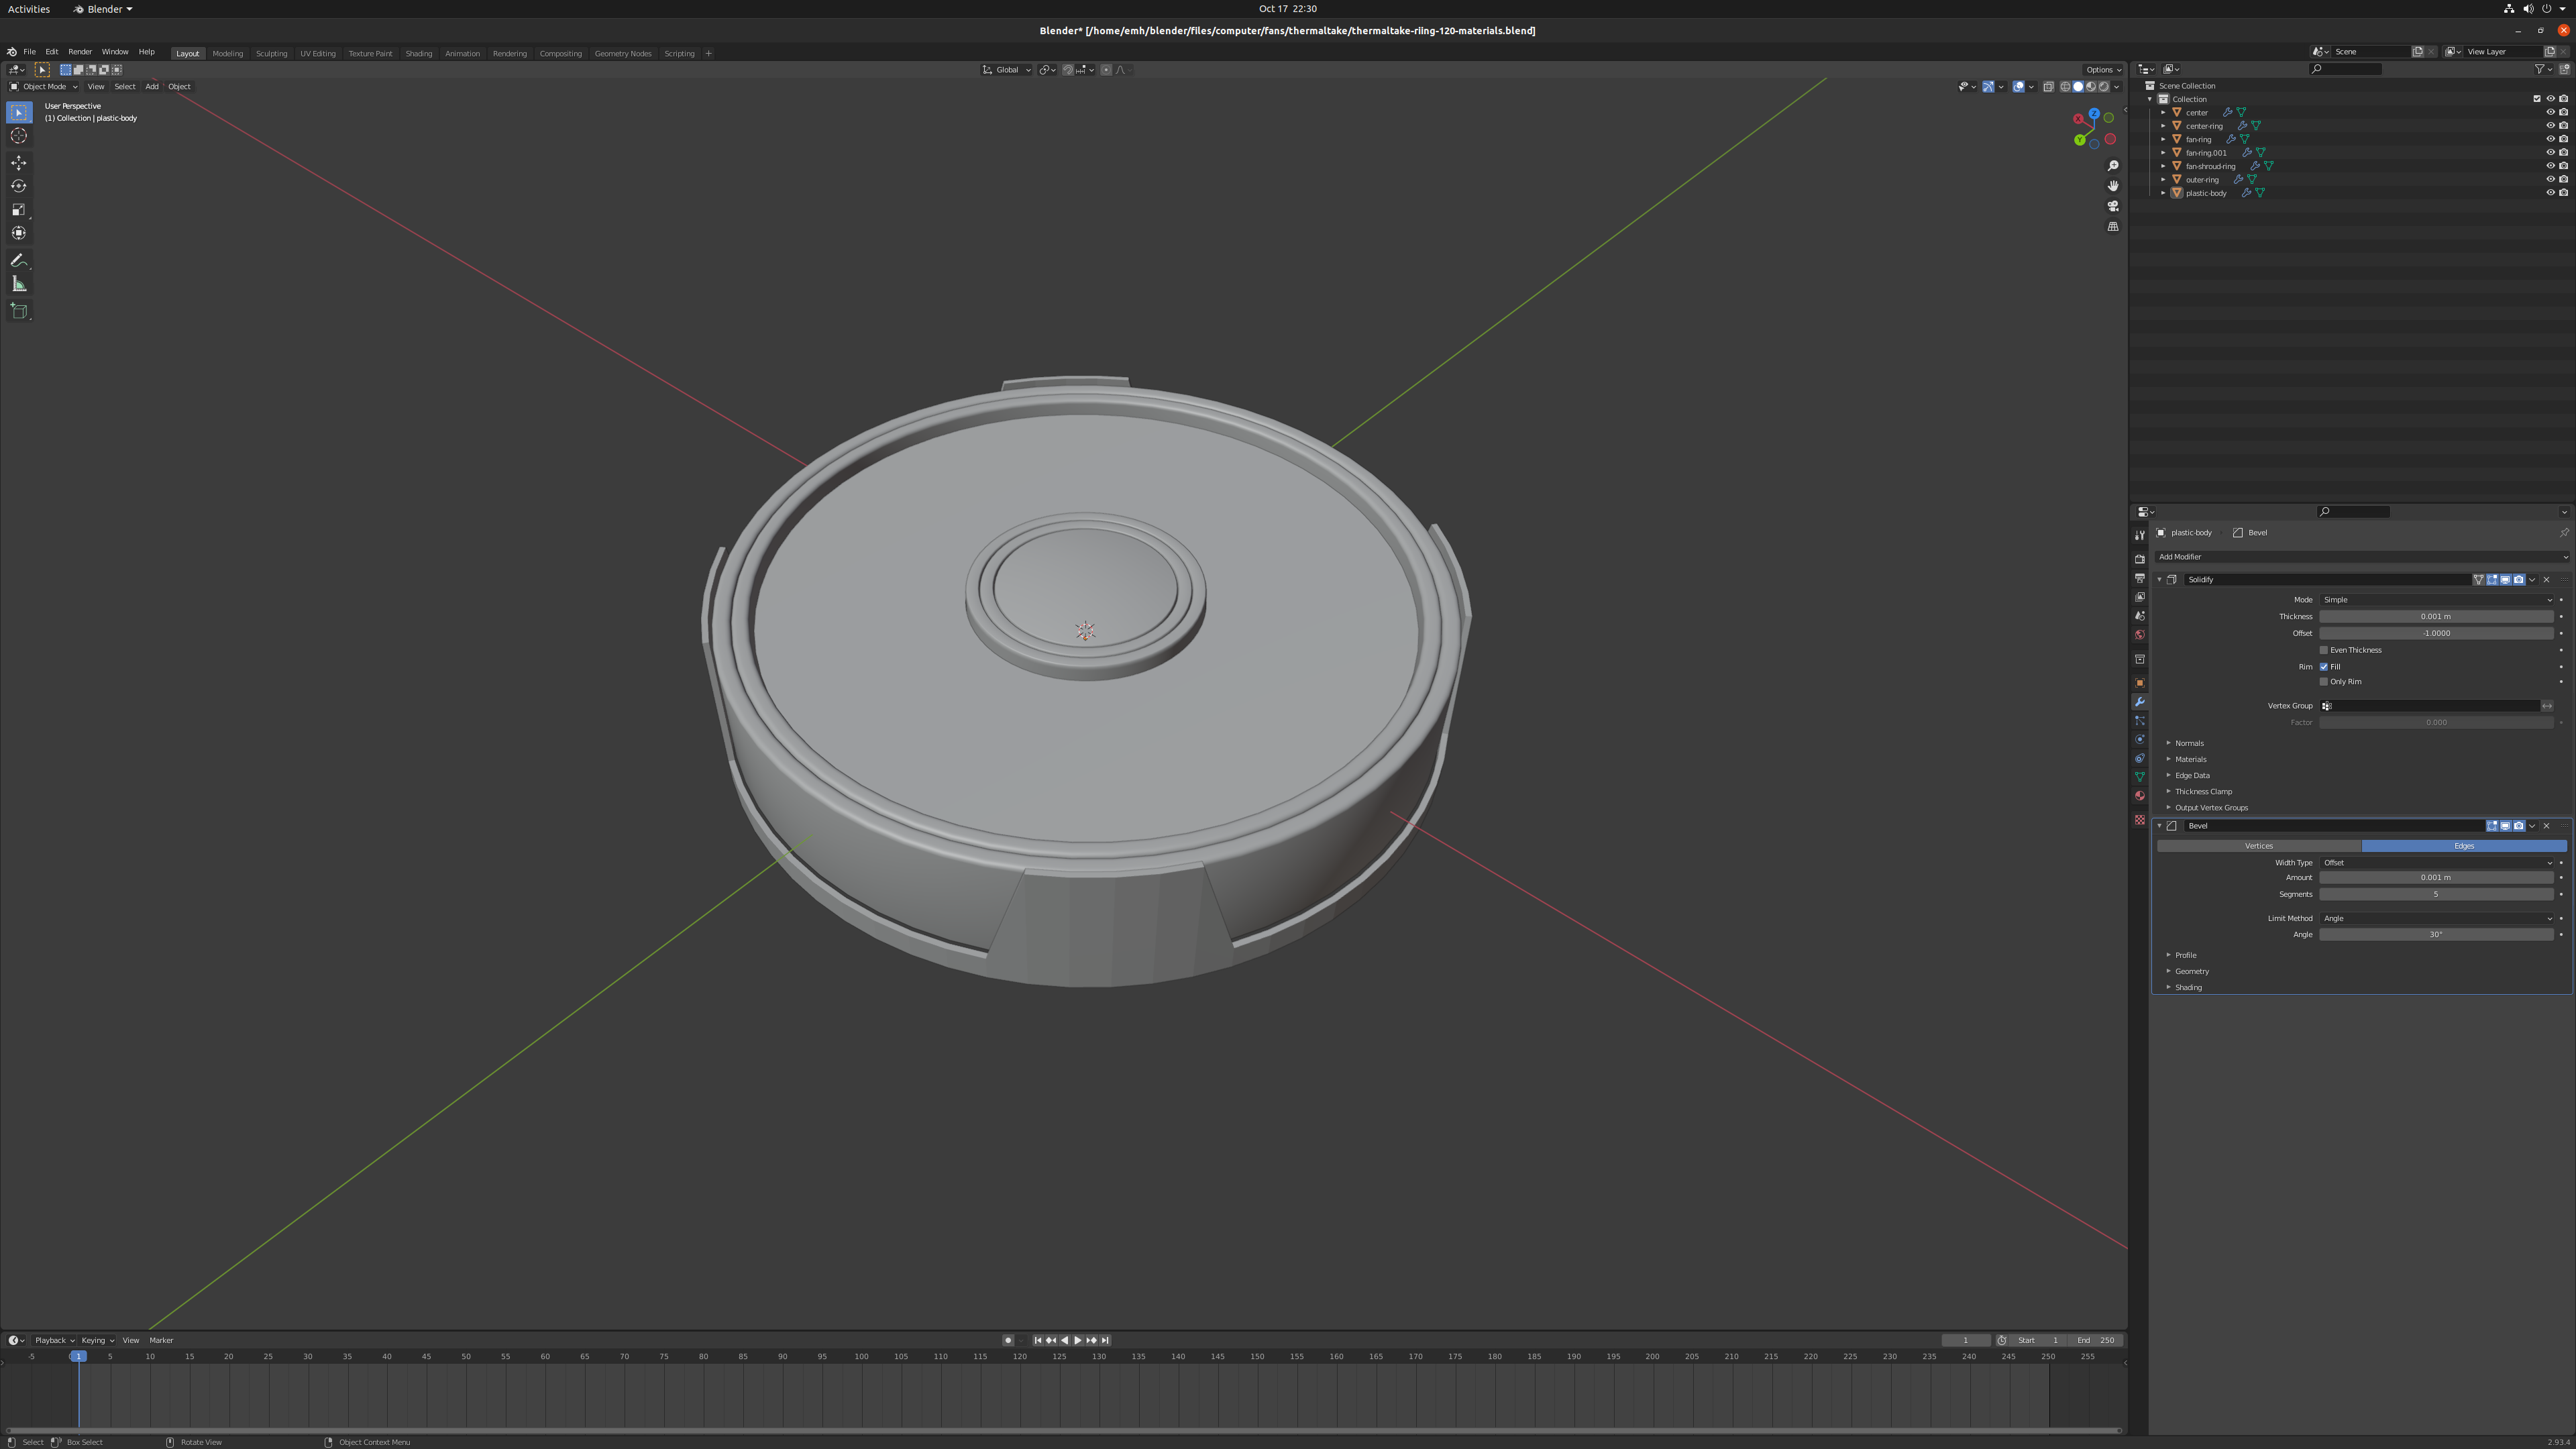Activate the Move tool
2576x1449 pixels.
point(19,162)
